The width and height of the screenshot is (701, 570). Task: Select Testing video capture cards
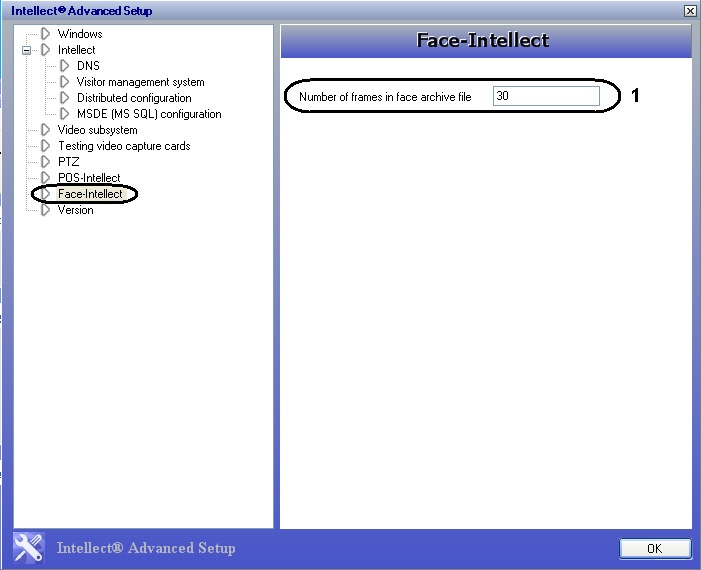124,146
